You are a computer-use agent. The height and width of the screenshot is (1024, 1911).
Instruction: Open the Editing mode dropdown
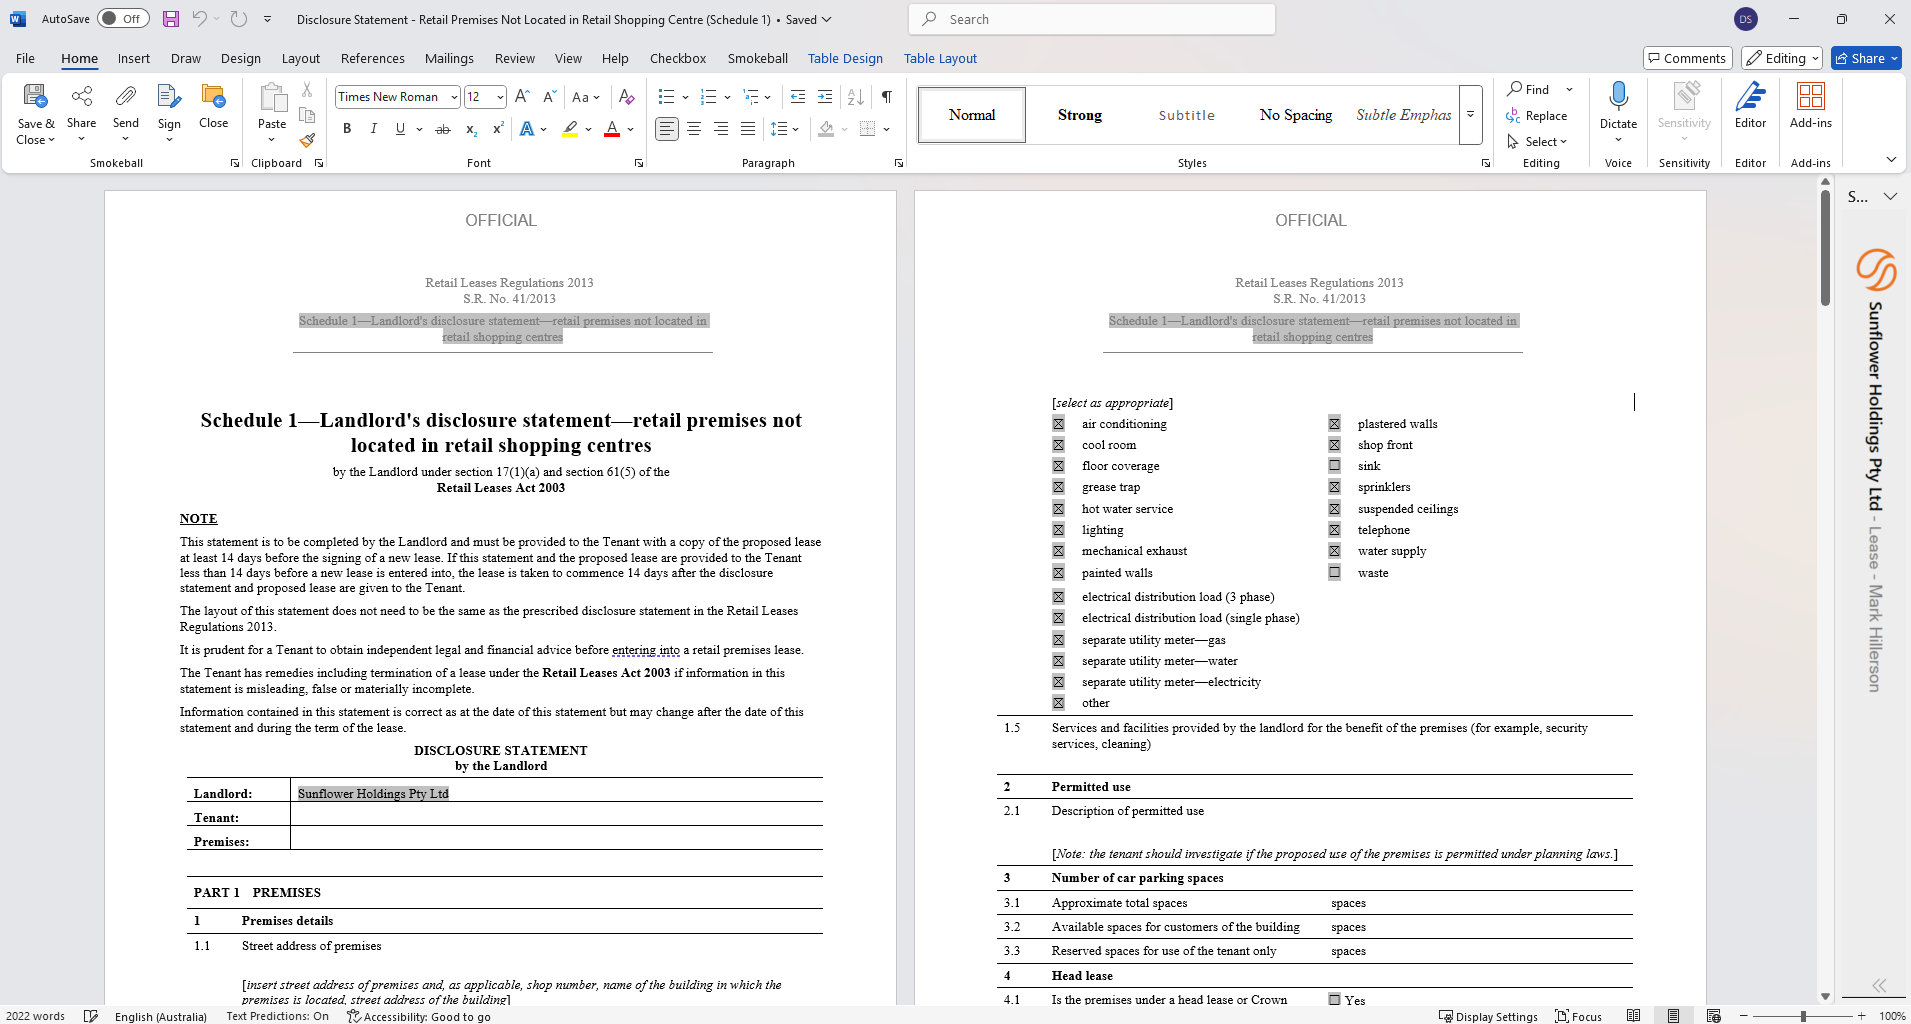1781,58
